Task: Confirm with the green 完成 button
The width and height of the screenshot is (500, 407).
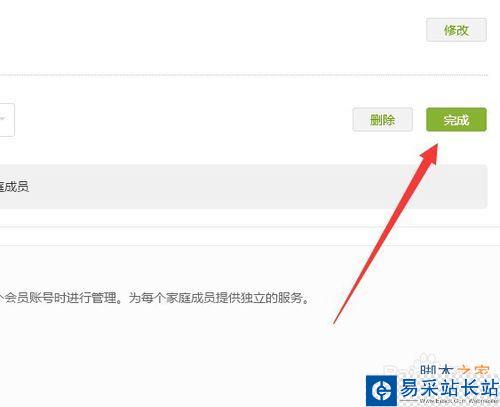Action: point(456,119)
